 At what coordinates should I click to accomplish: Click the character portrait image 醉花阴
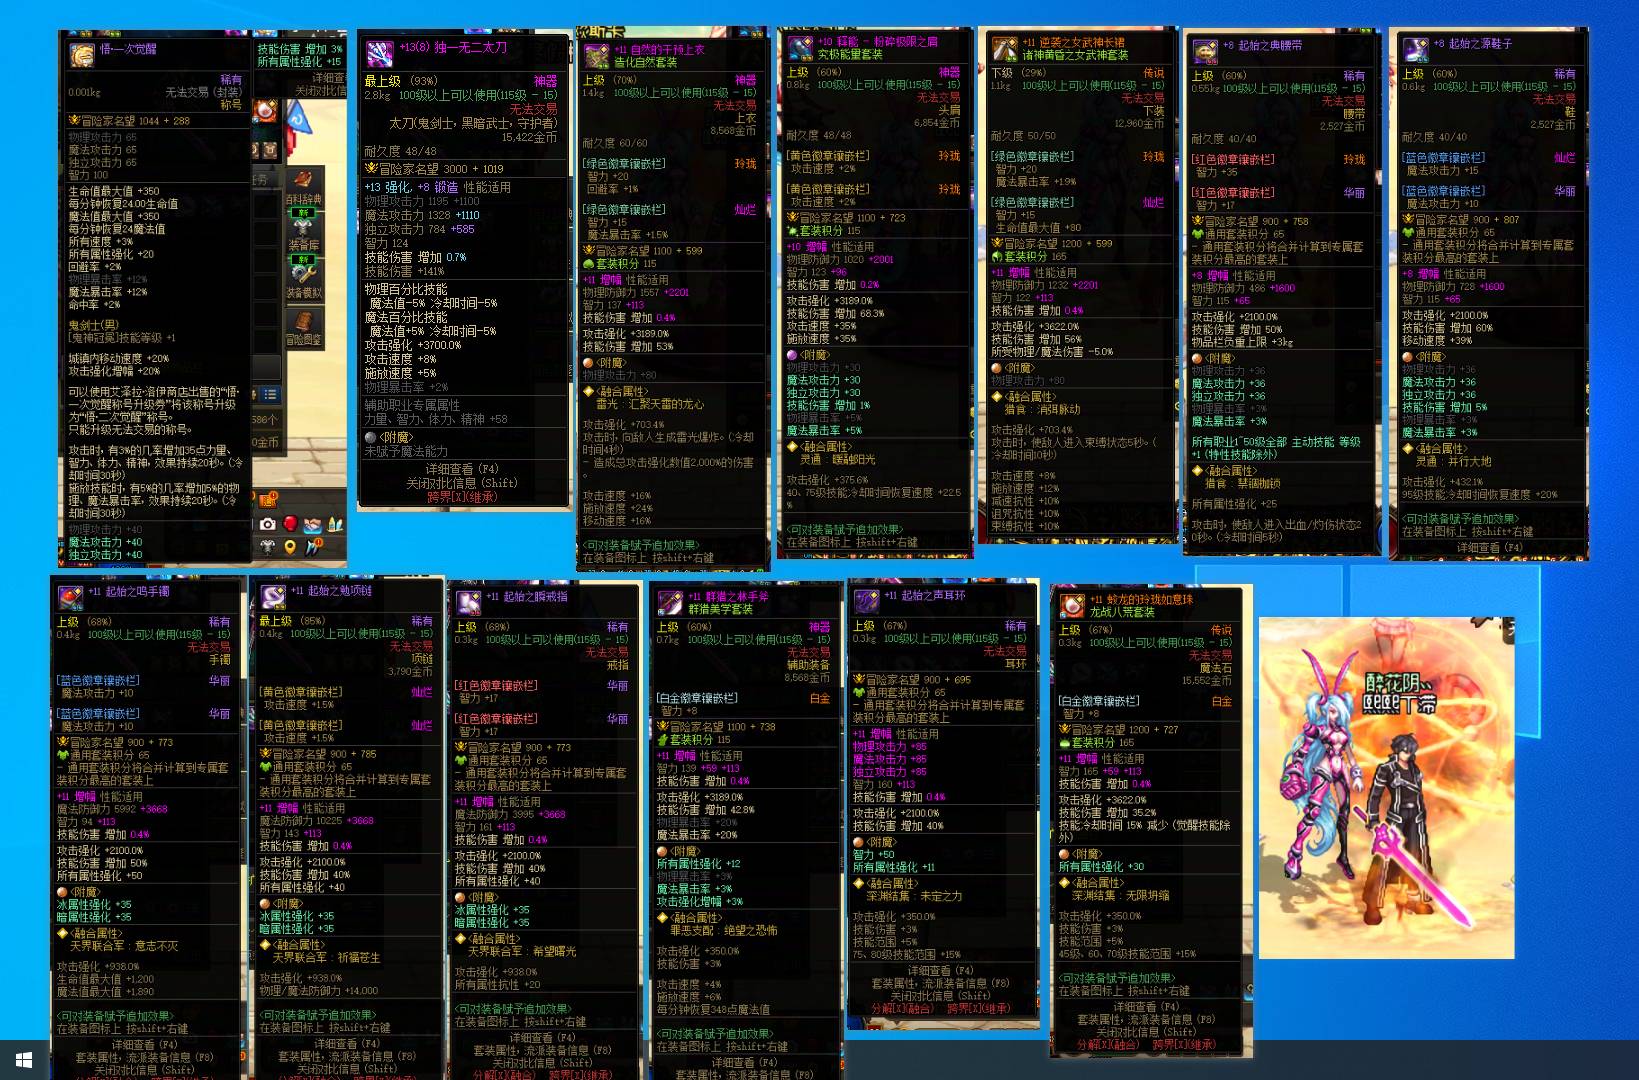[1386, 788]
